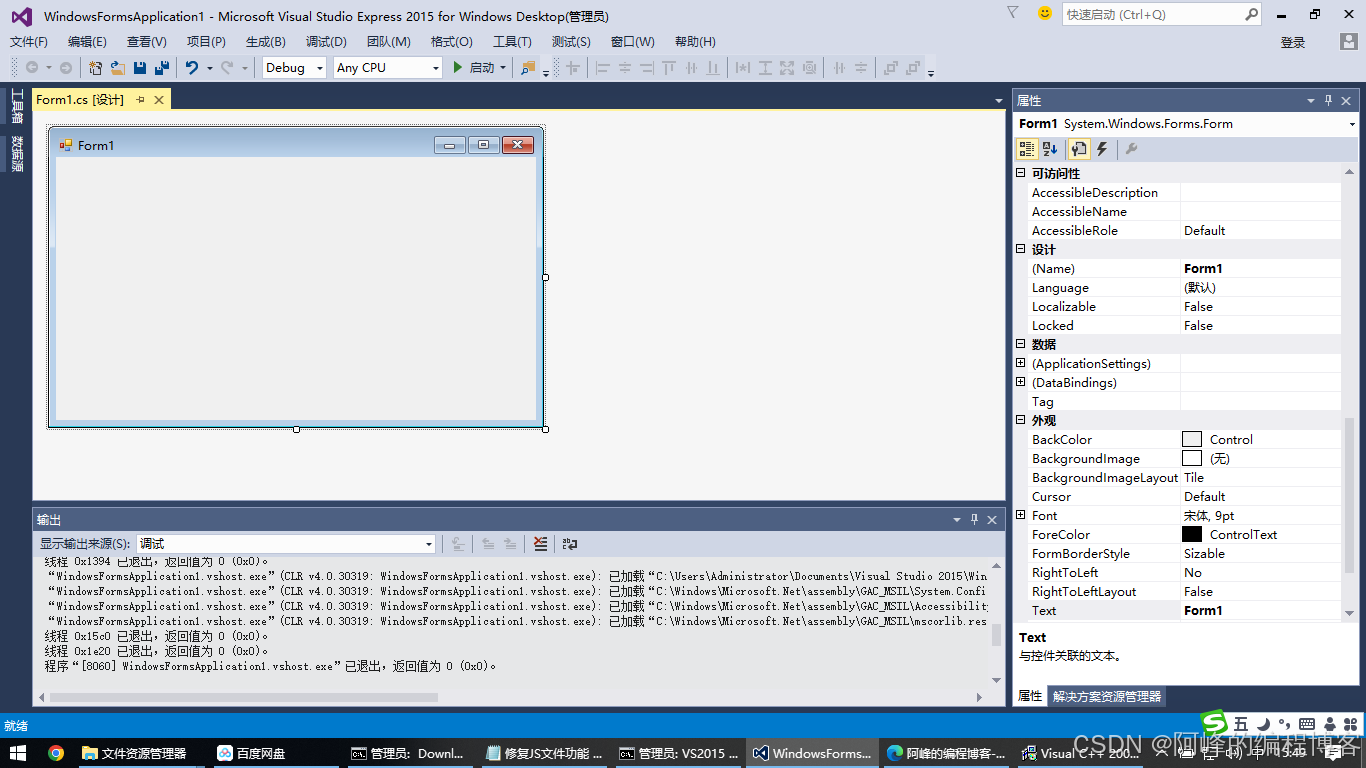Click the Save All icon
Viewport: 1366px width, 768px height.
(x=160, y=67)
